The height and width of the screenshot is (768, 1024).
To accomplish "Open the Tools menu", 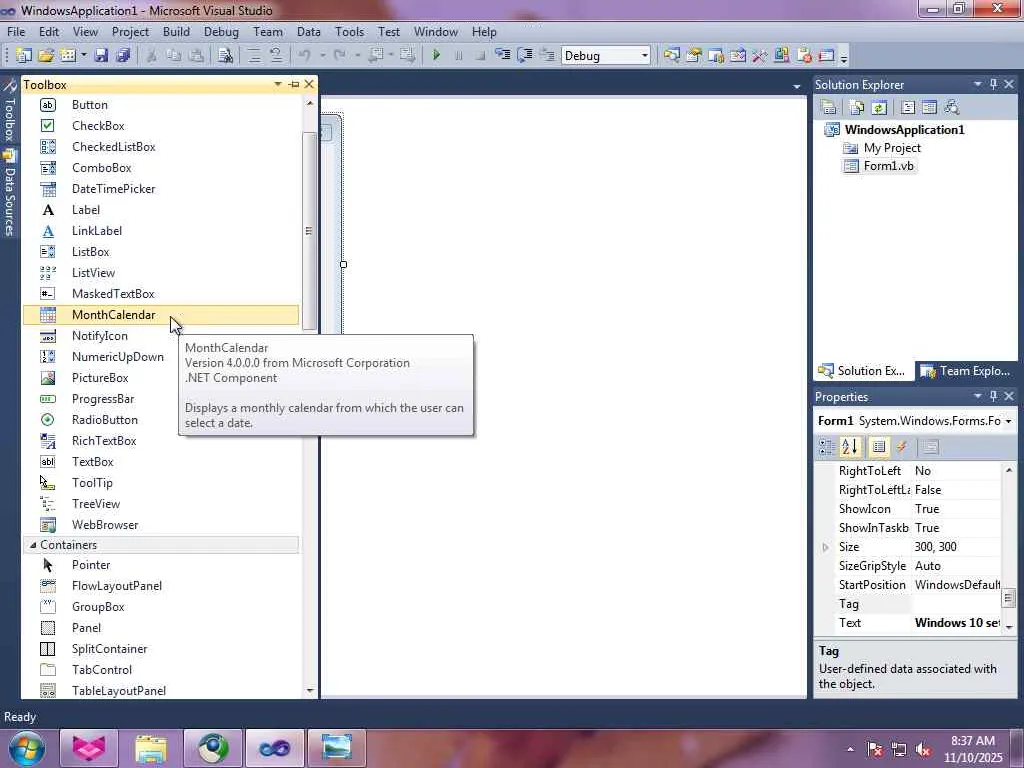I will [x=349, y=31].
